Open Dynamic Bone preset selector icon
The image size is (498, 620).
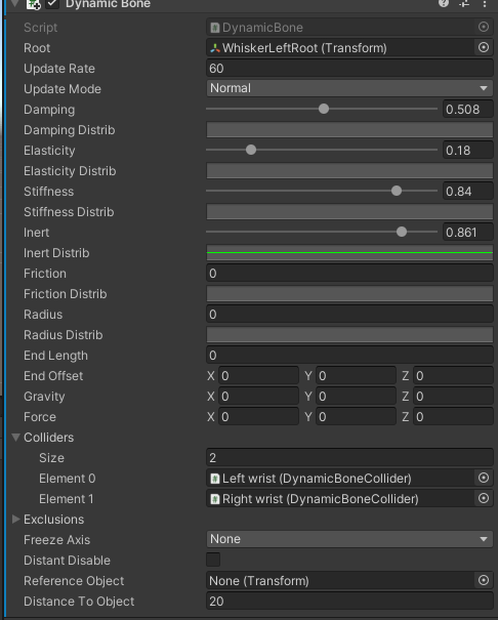click(464, 3)
